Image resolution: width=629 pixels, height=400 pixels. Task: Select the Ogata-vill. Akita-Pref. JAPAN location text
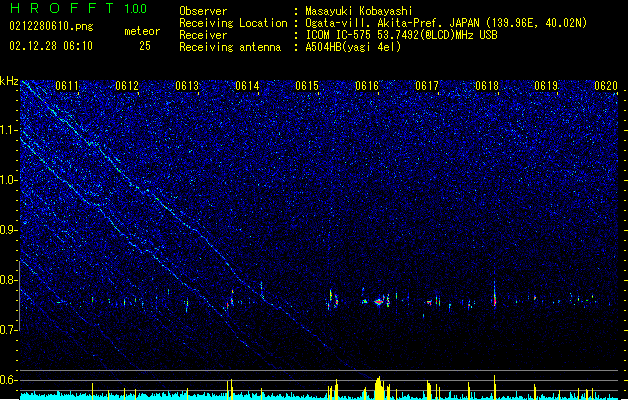(x=446, y=23)
